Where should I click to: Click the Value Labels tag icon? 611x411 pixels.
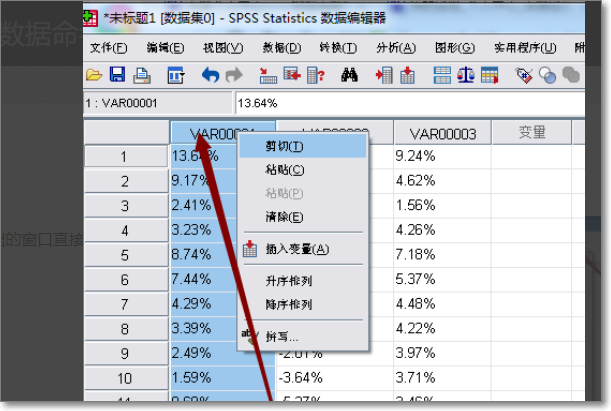[x=523, y=75]
